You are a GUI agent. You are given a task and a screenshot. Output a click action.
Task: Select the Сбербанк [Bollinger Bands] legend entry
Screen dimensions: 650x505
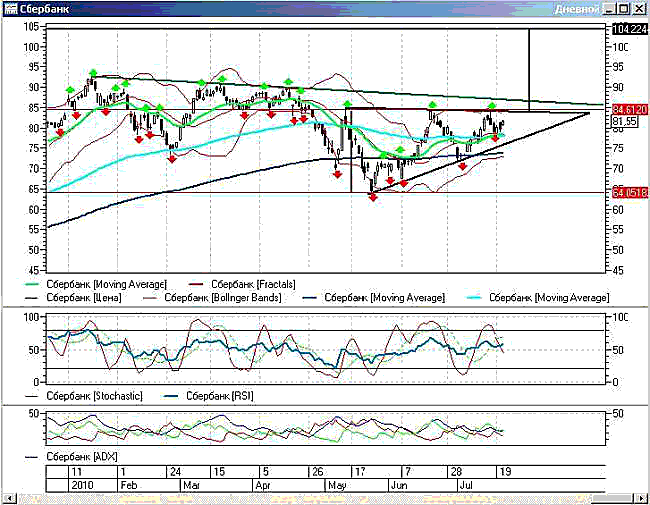[212, 298]
